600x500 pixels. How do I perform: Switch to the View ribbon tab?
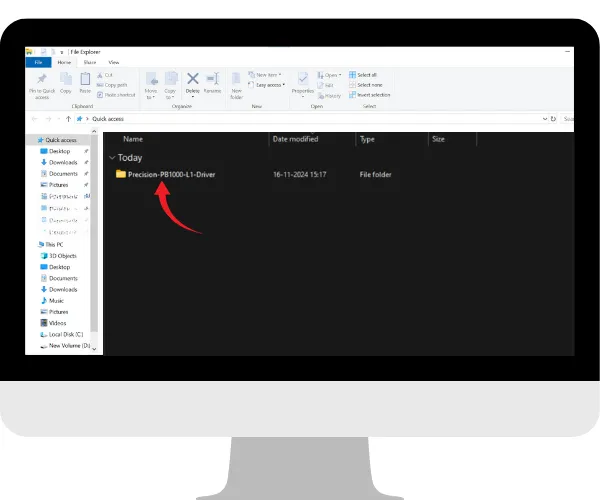114,62
